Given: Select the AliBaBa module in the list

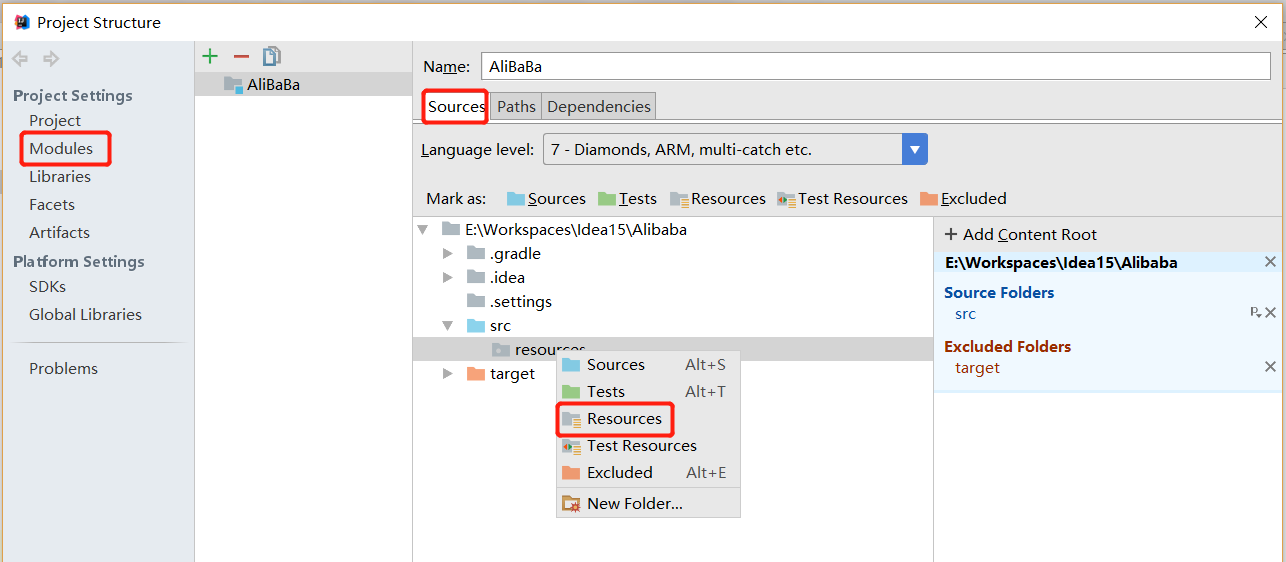Looking at the screenshot, I should (x=304, y=84).
